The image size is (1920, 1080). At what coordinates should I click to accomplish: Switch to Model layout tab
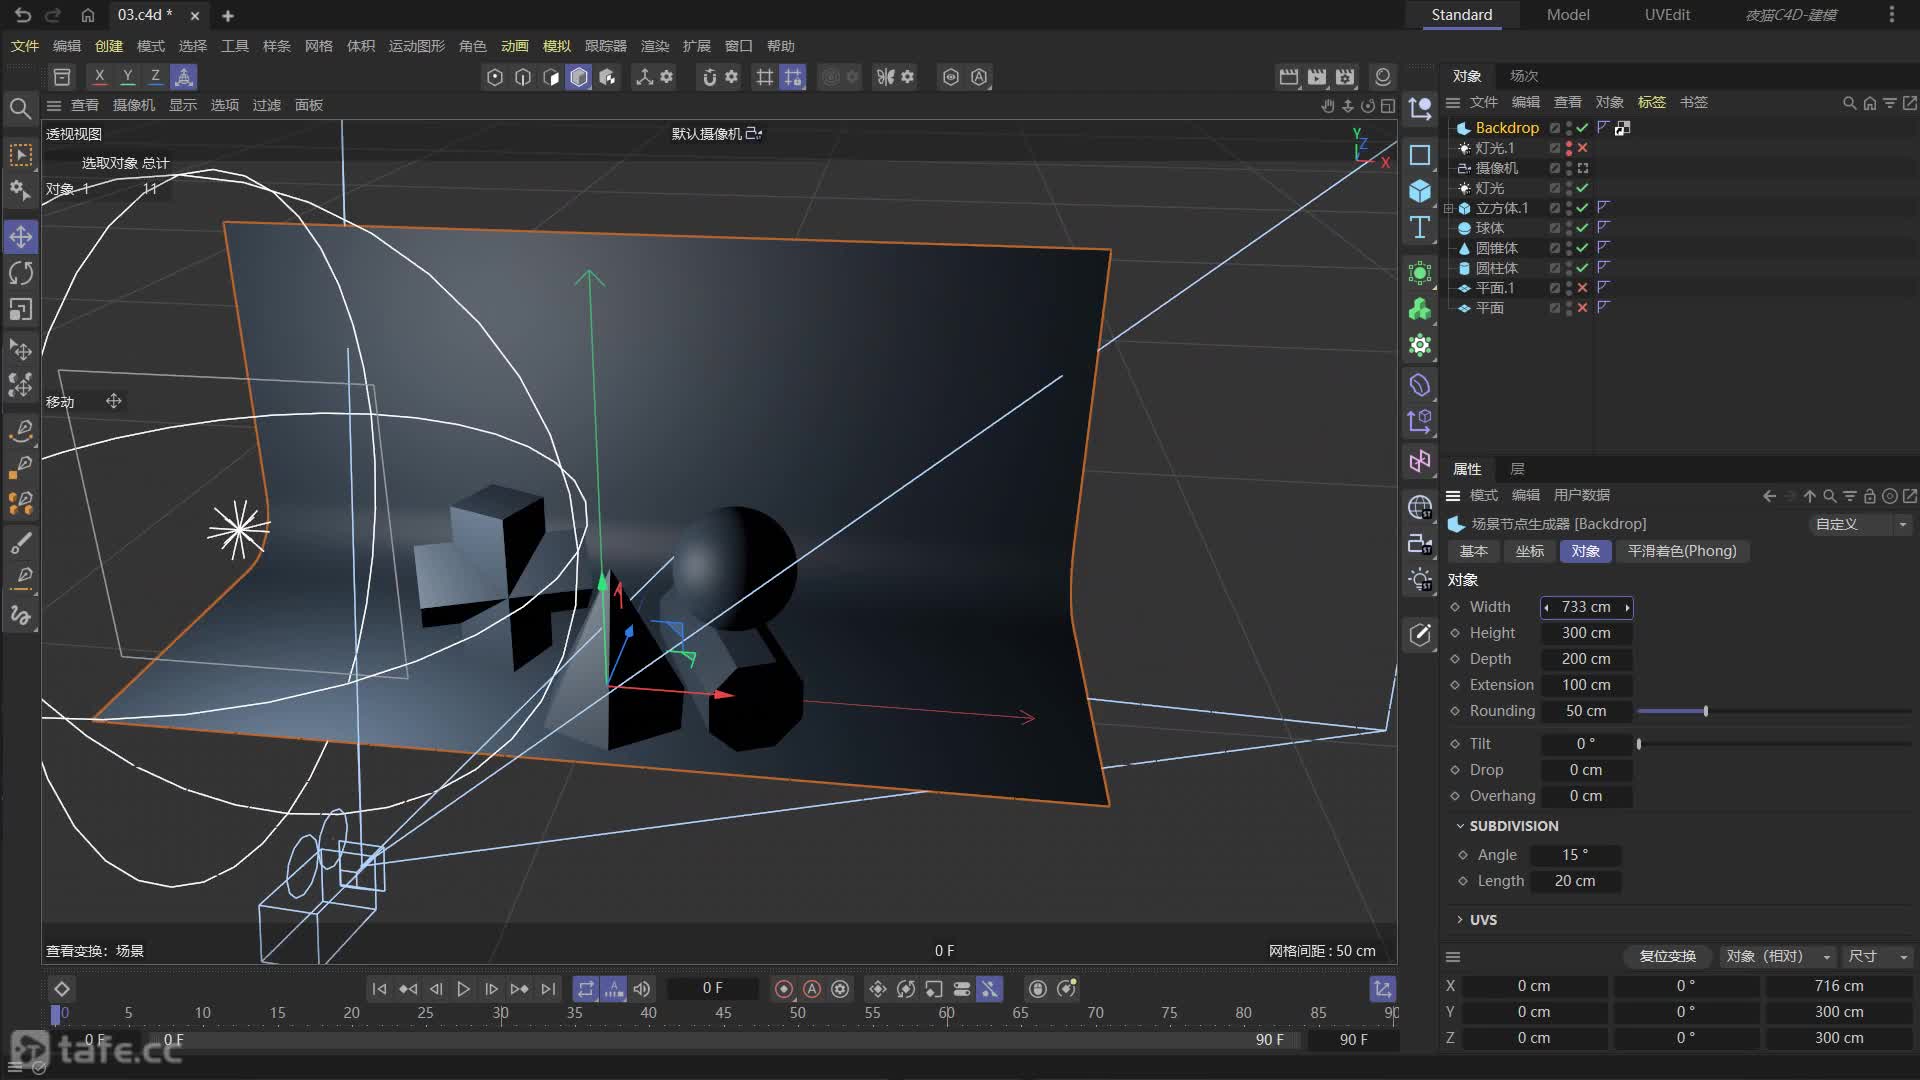(x=1568, y=15)
